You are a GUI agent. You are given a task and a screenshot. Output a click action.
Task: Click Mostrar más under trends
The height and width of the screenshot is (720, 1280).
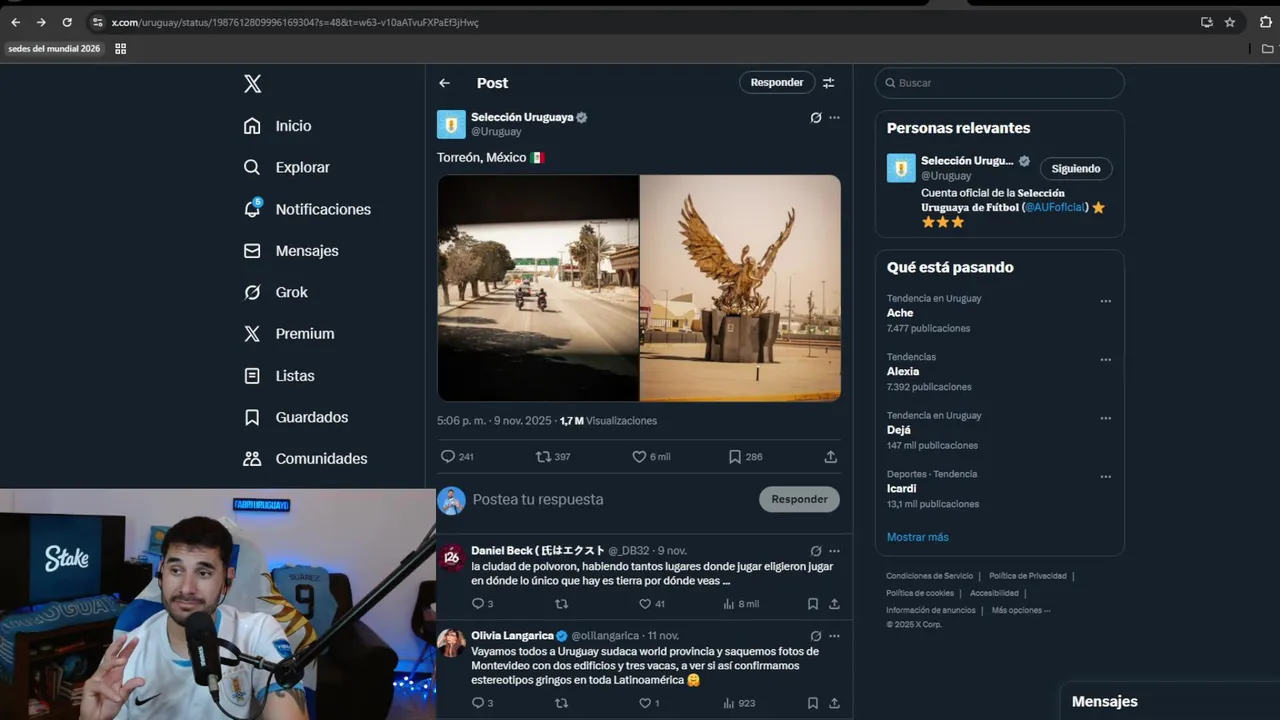coord(917,537)
